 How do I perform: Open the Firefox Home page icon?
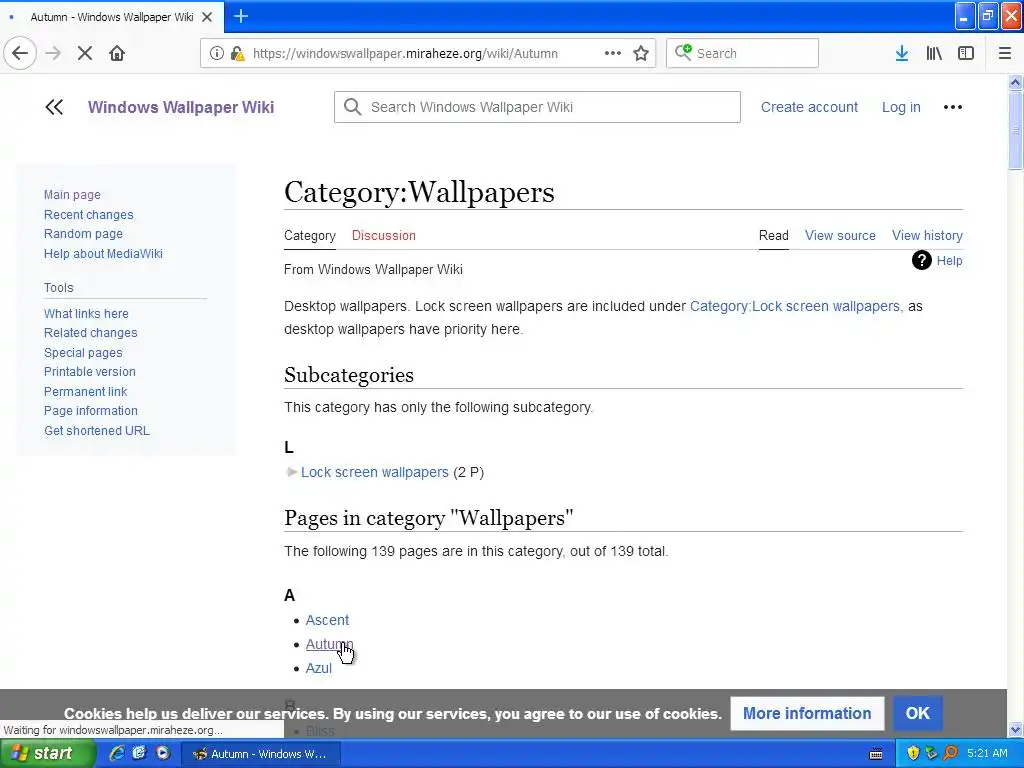point(117,53)
